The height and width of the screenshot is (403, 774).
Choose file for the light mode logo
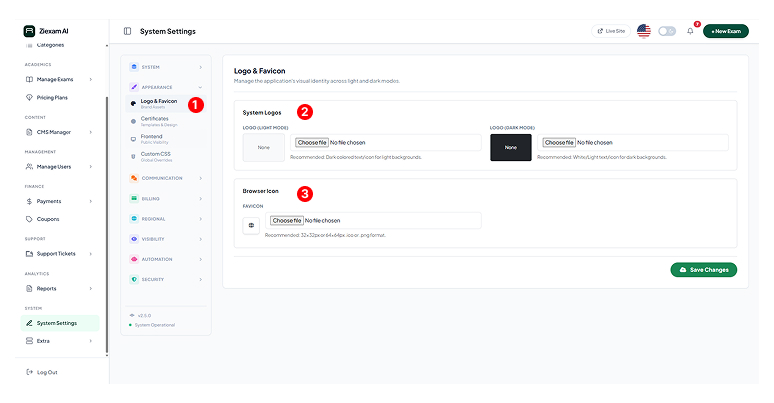pos(312,142)
